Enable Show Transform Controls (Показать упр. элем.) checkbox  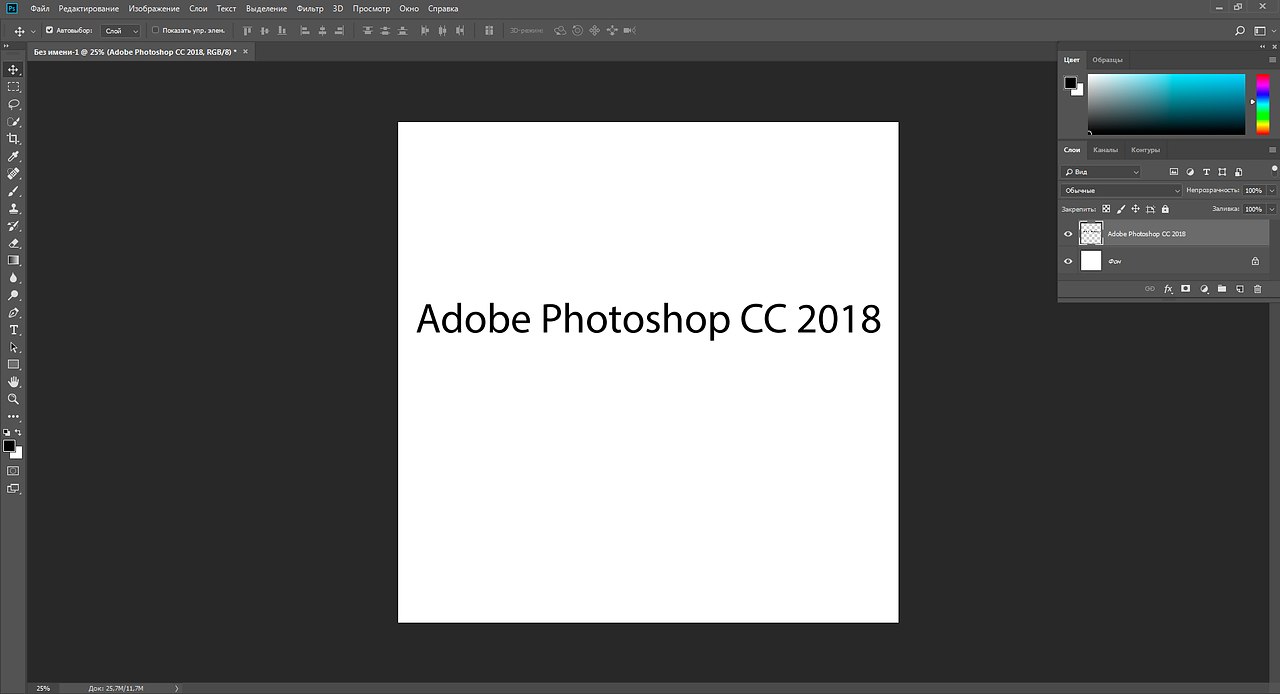(155, 30)
